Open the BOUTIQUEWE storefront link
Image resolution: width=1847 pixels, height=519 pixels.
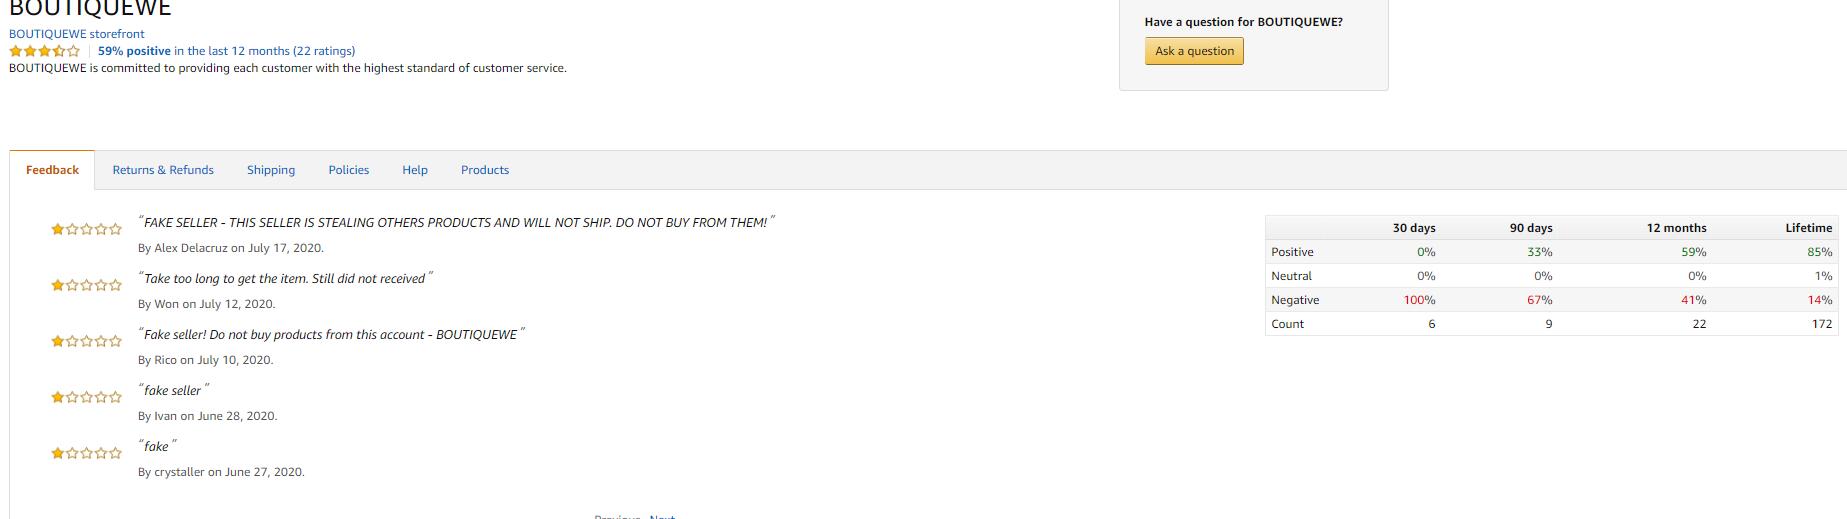(x=77, y=34)
